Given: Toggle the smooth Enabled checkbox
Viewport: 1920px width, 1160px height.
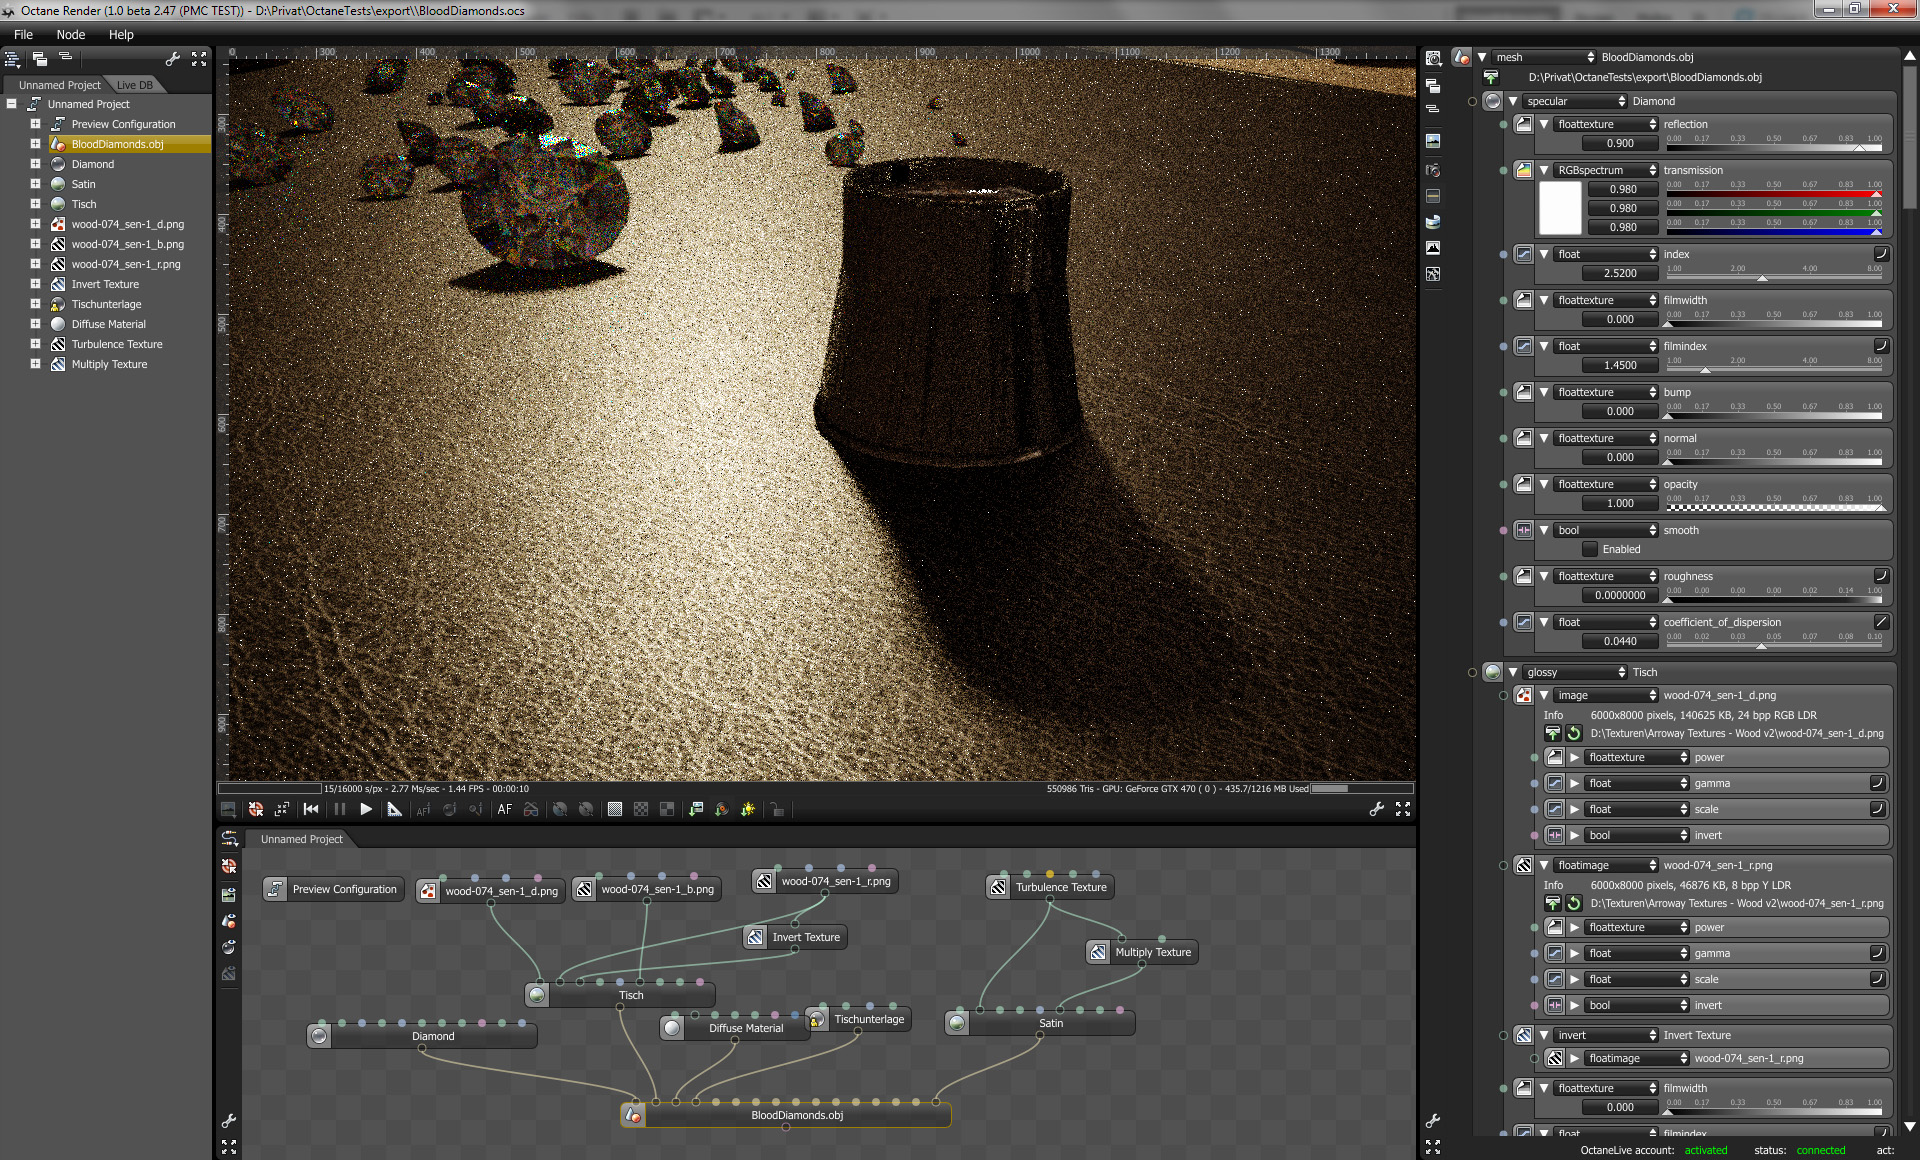Looking at the screenshot, I should 1590,549.
